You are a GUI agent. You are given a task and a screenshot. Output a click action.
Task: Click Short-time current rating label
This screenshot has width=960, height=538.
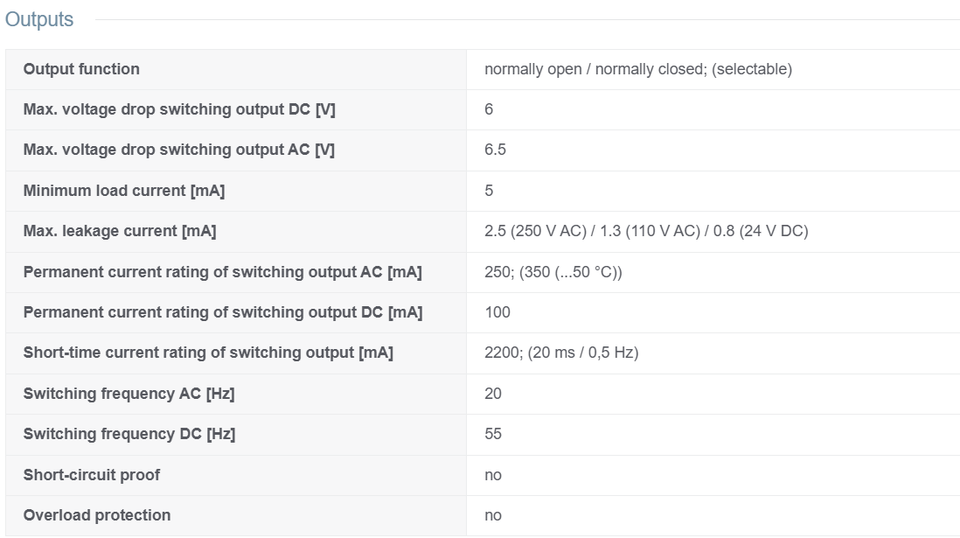click(208, 353)
